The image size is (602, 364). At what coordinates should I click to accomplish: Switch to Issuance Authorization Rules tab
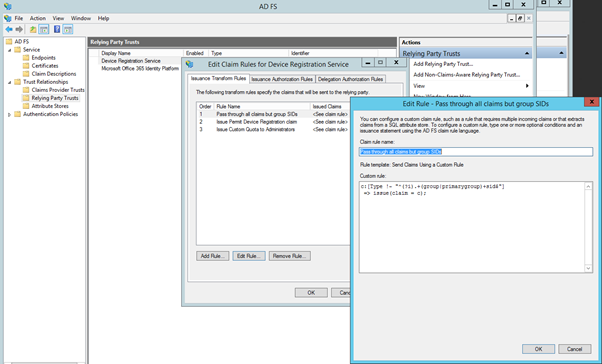pos(282,79)
